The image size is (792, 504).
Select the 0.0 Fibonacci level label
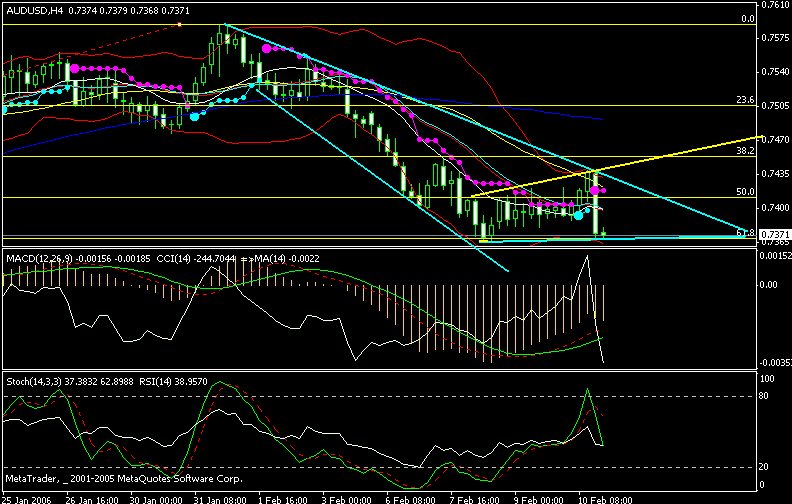748,19
